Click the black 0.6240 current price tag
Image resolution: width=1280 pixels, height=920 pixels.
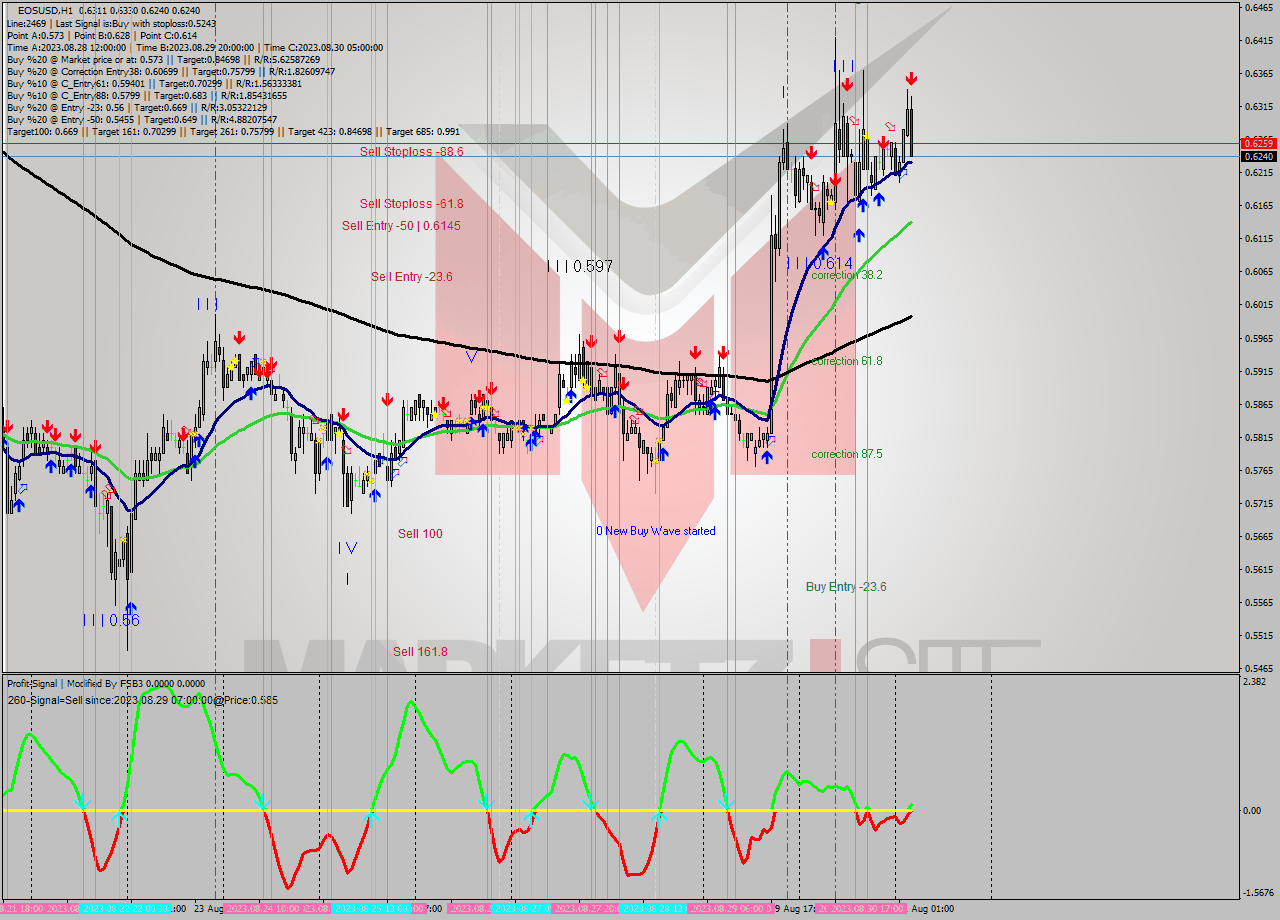1258,156
